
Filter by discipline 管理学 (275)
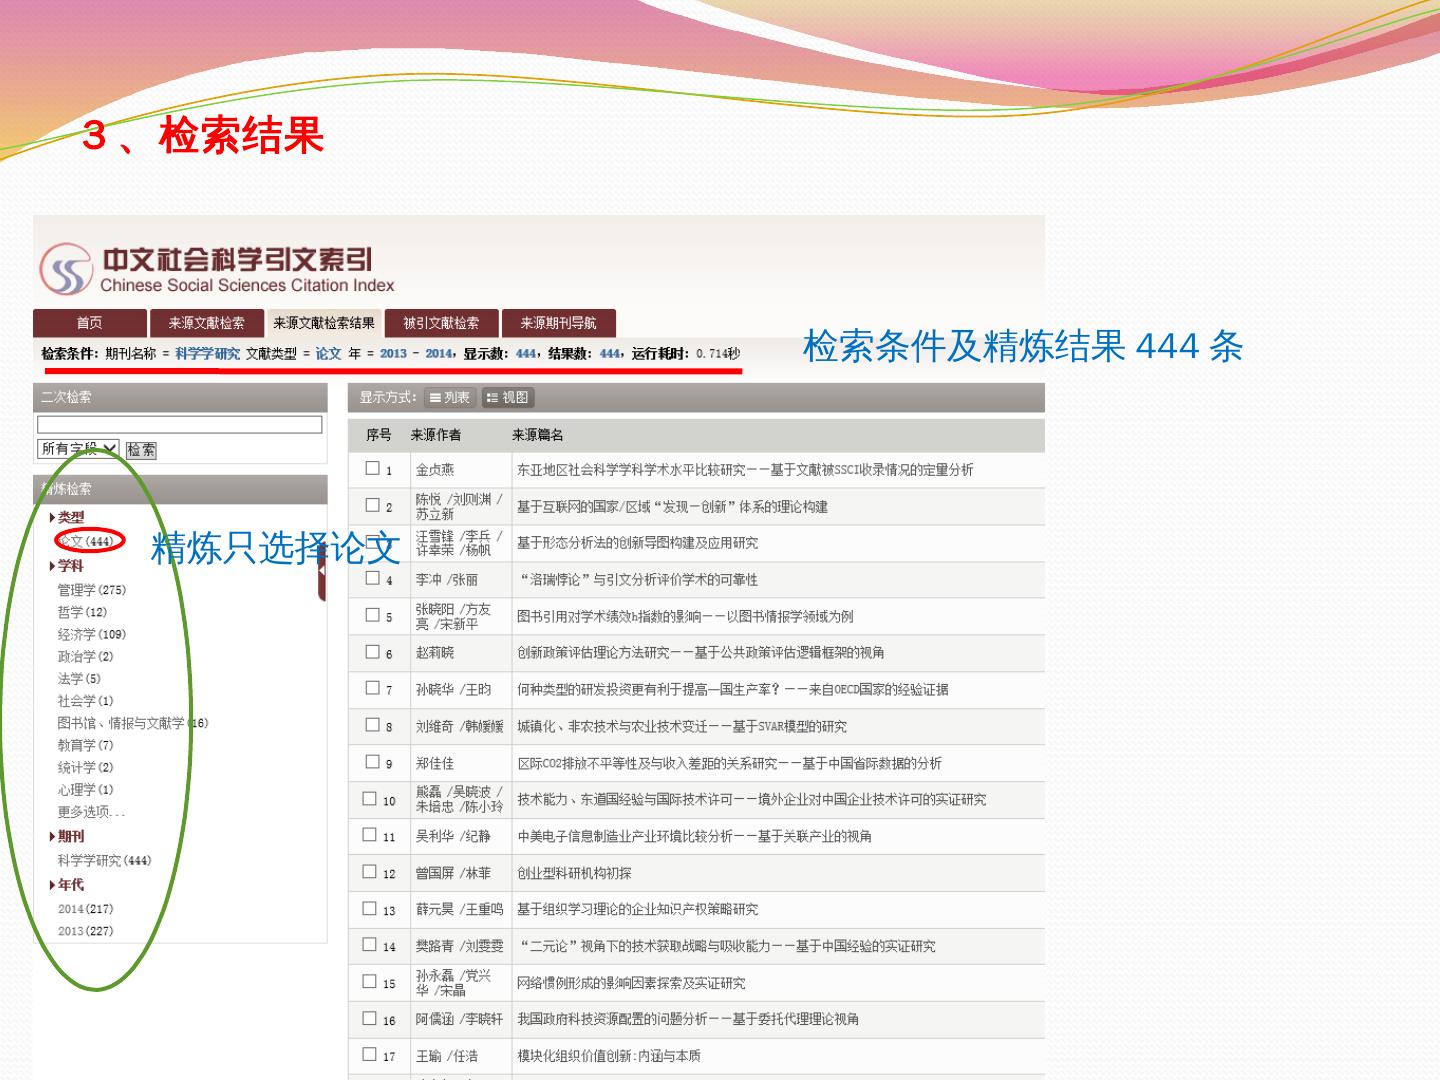[92, 590]
